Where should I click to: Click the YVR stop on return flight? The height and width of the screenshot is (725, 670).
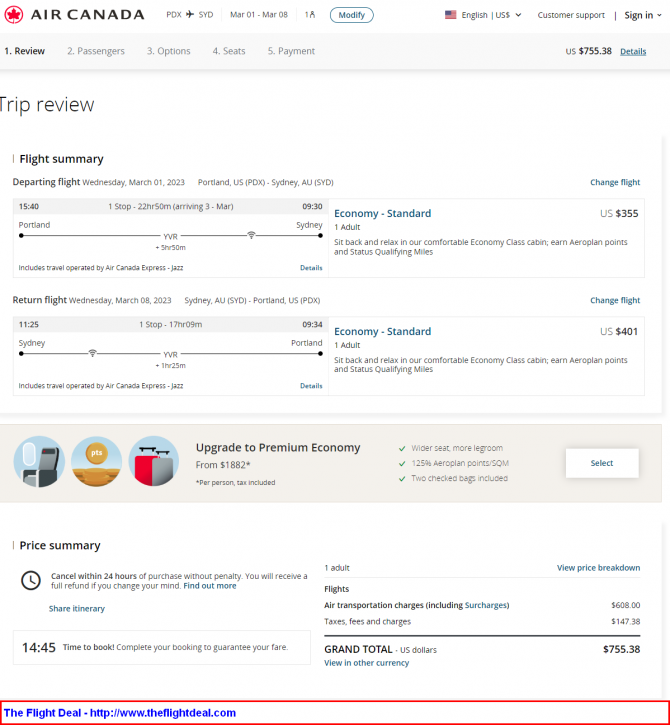(x=170, y=354)
